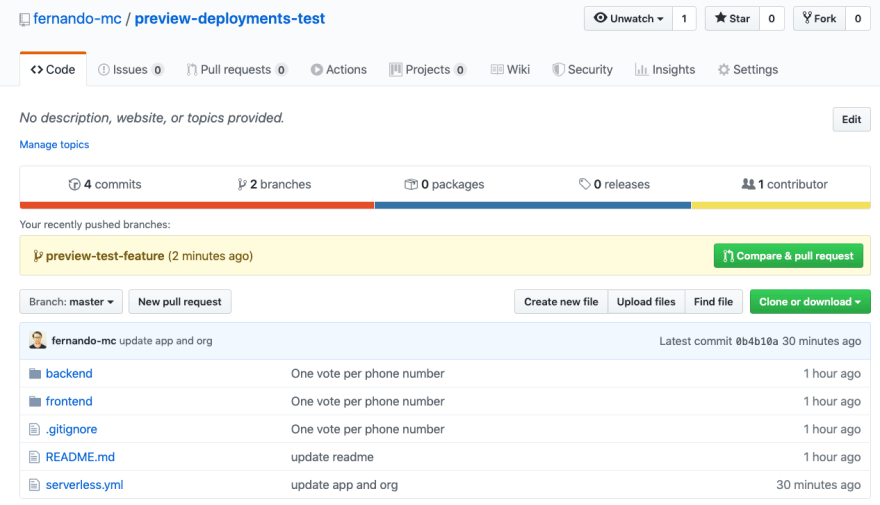Open the preview-test-feature branch link

click(x=105, y=256)
